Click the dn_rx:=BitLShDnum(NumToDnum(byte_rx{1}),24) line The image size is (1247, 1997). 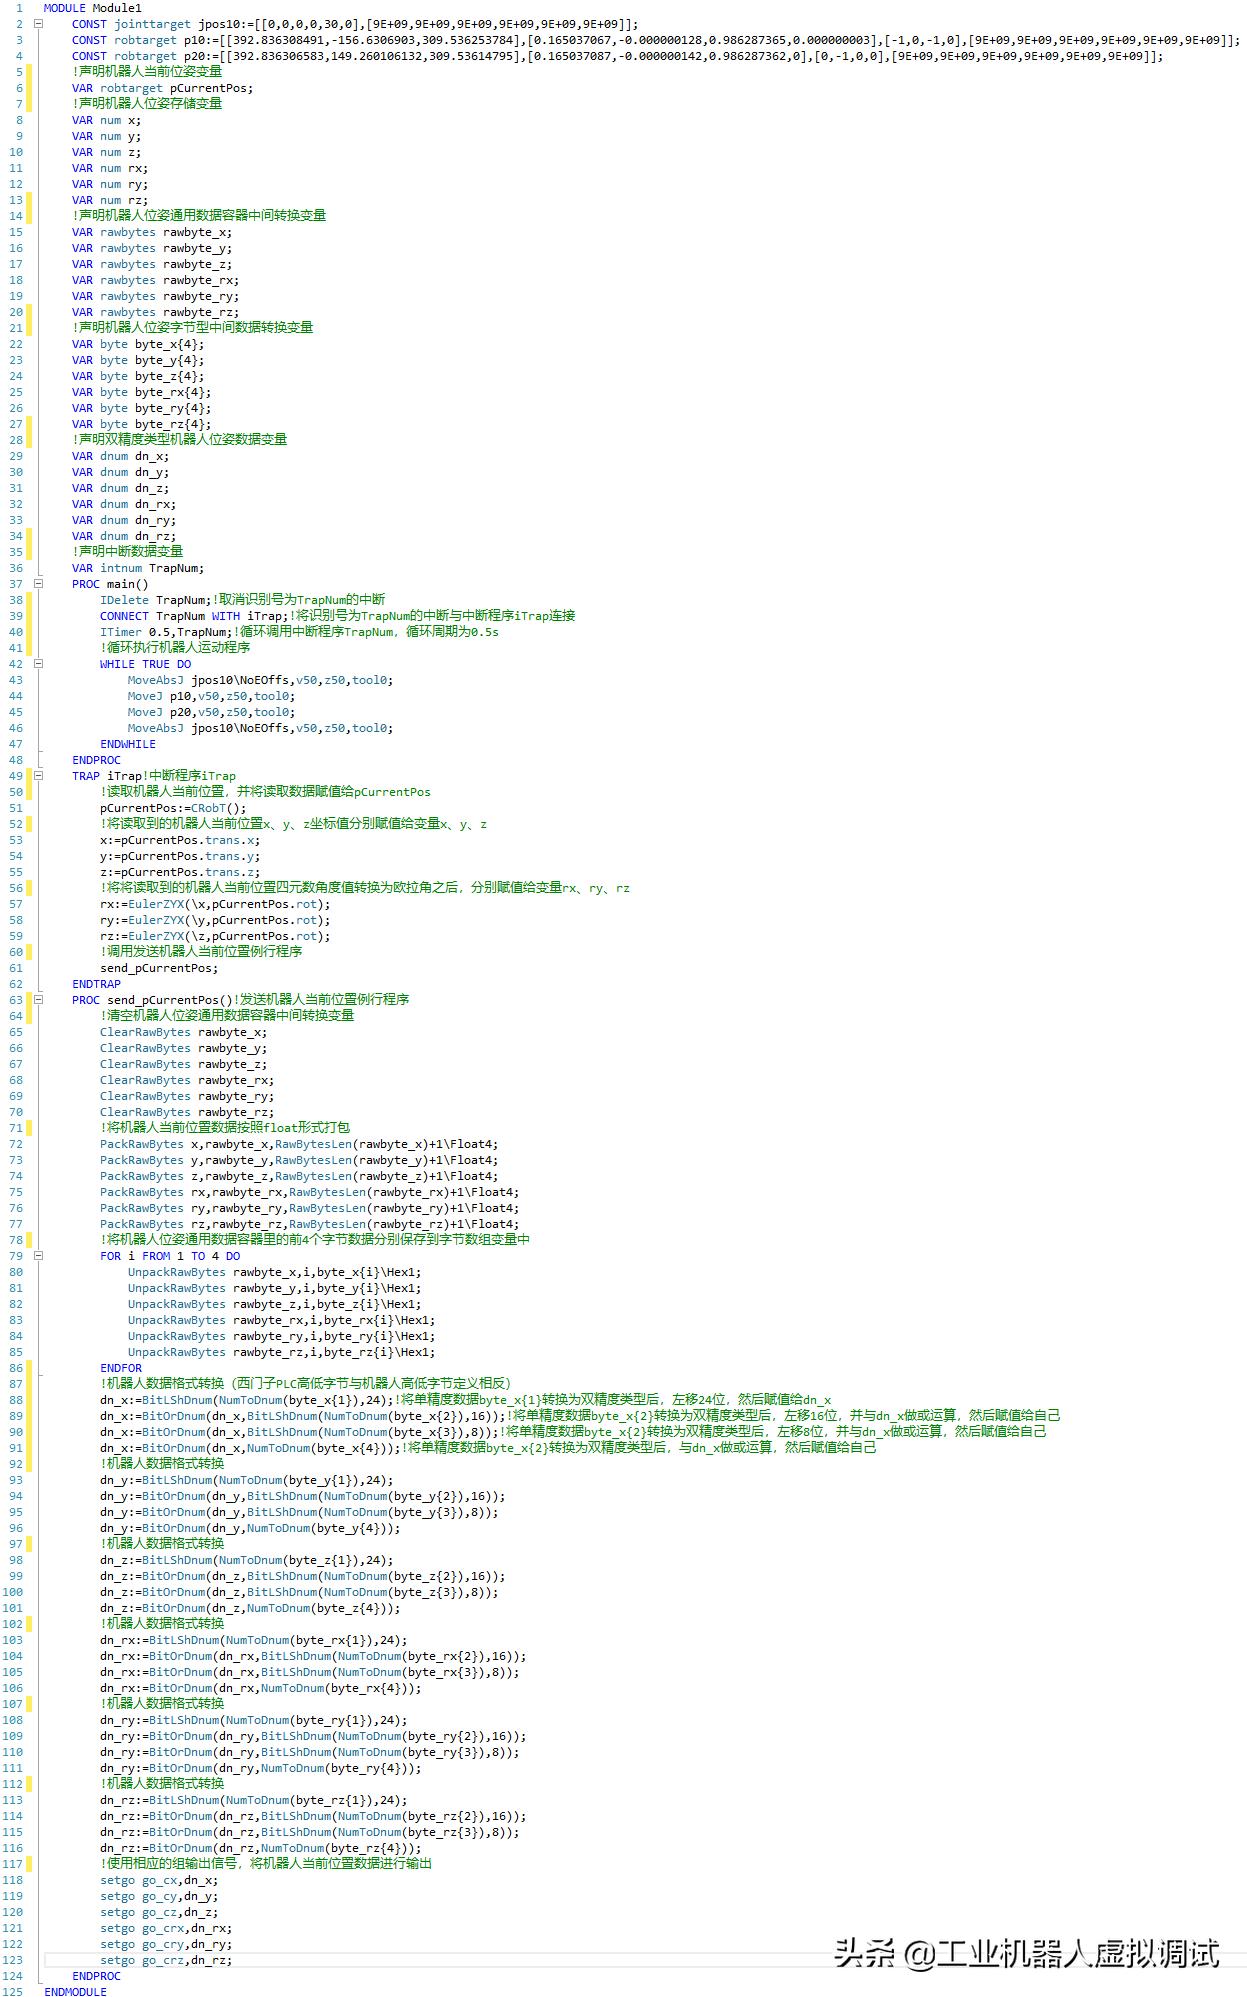(254, 1640)
